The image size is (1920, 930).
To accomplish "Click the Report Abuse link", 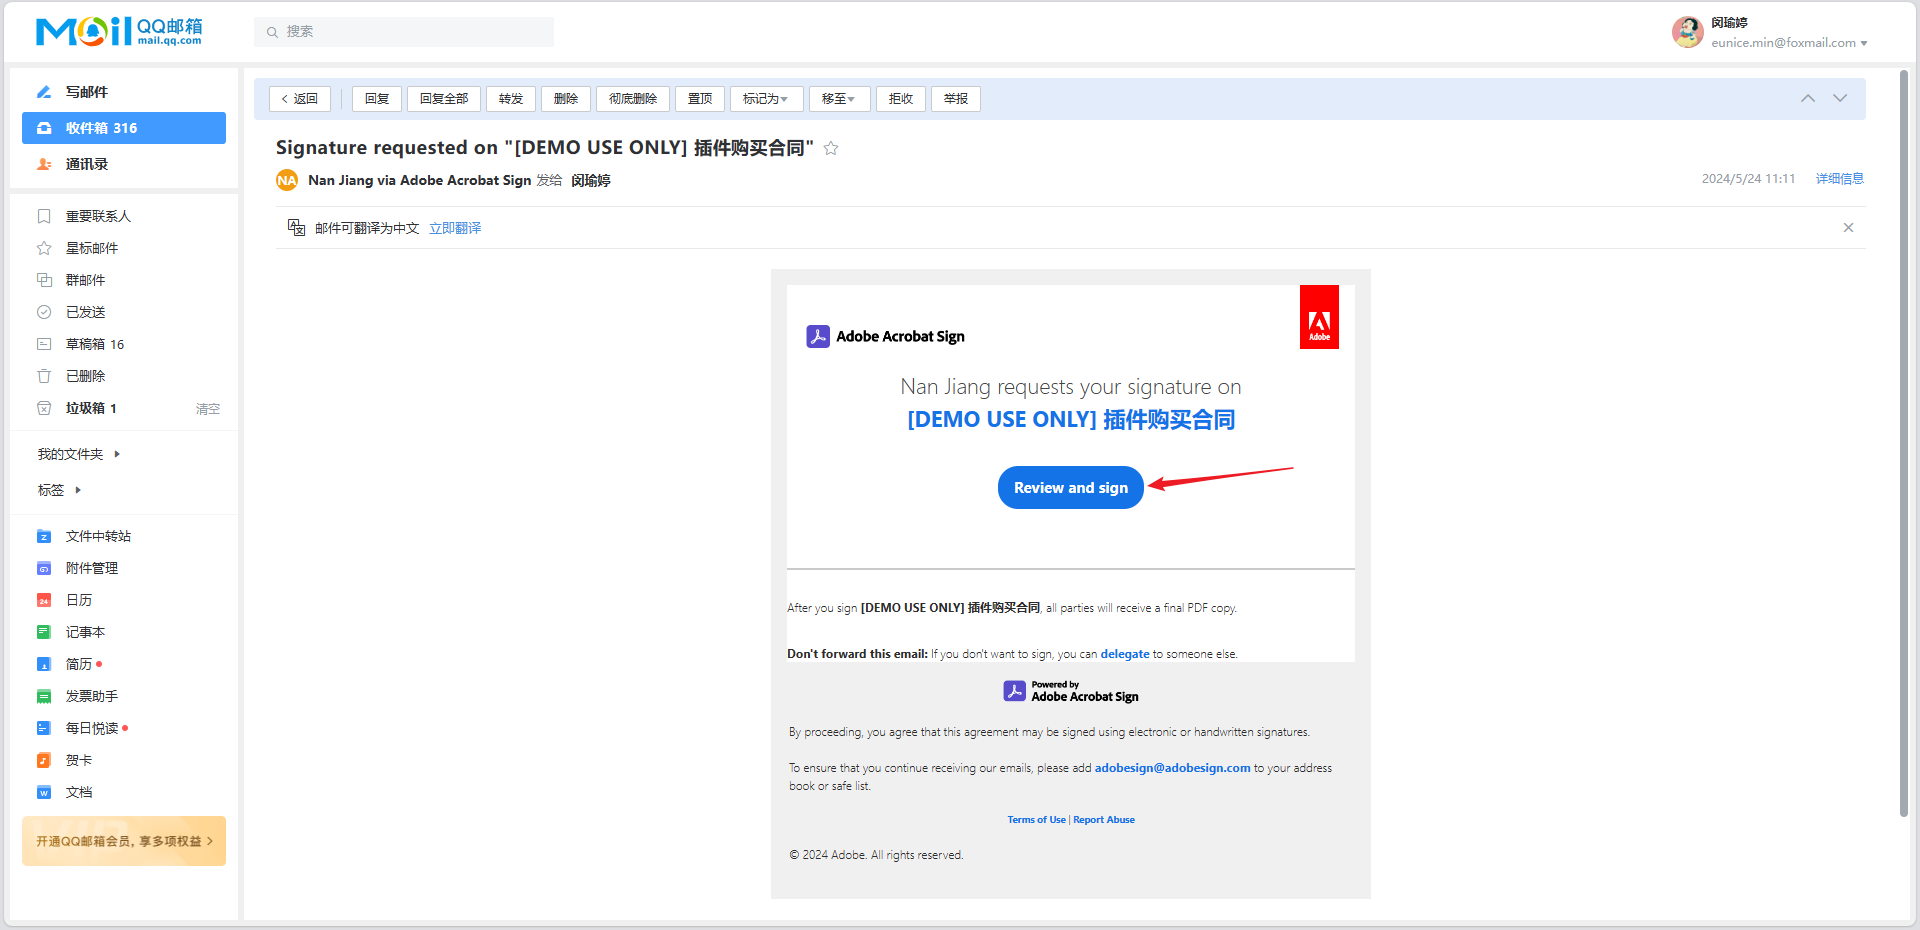I will pos(1104,820).
